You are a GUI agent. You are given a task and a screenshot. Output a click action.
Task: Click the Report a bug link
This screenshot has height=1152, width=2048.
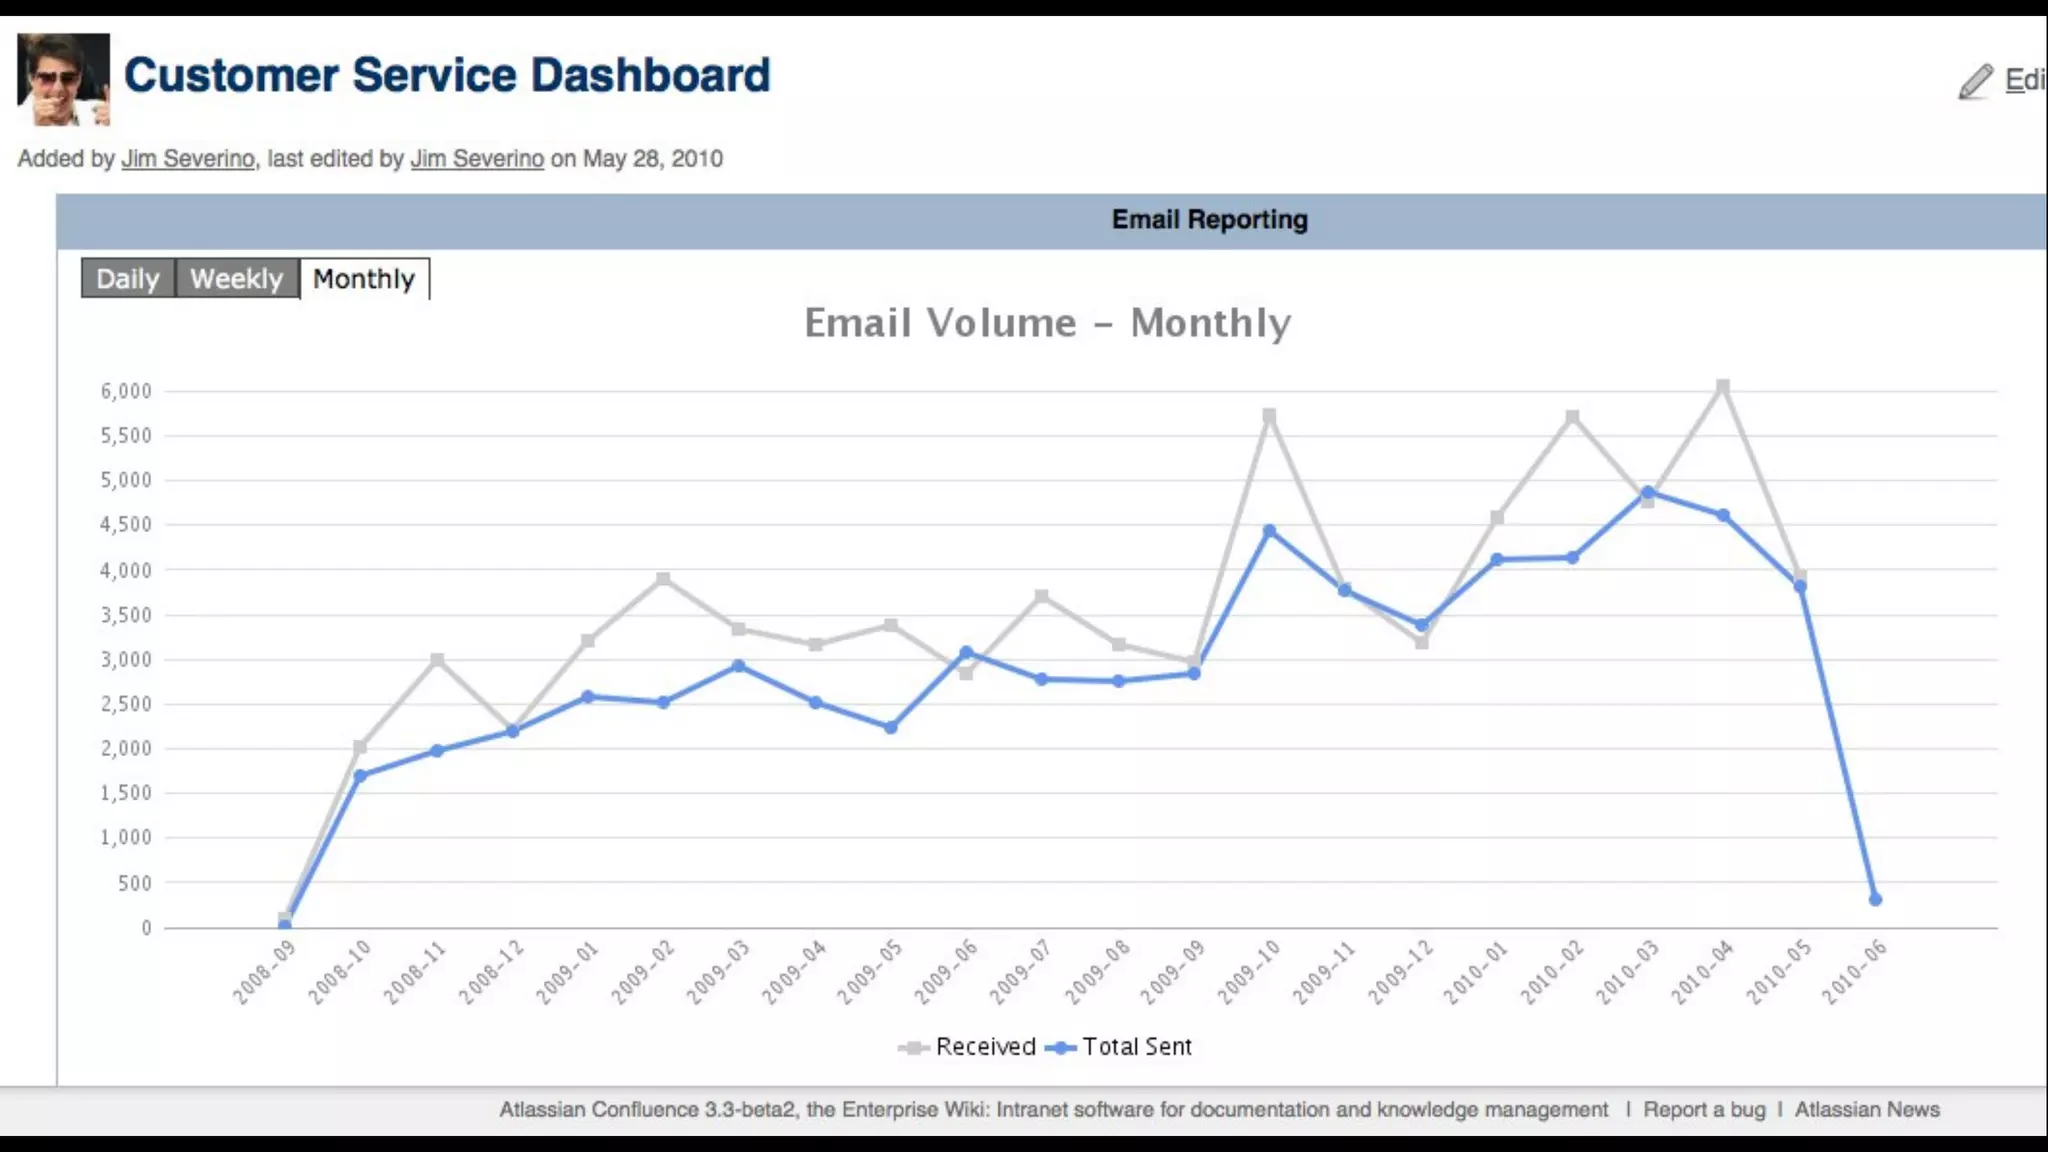pyautogui.click(x=1704, y=1109)
